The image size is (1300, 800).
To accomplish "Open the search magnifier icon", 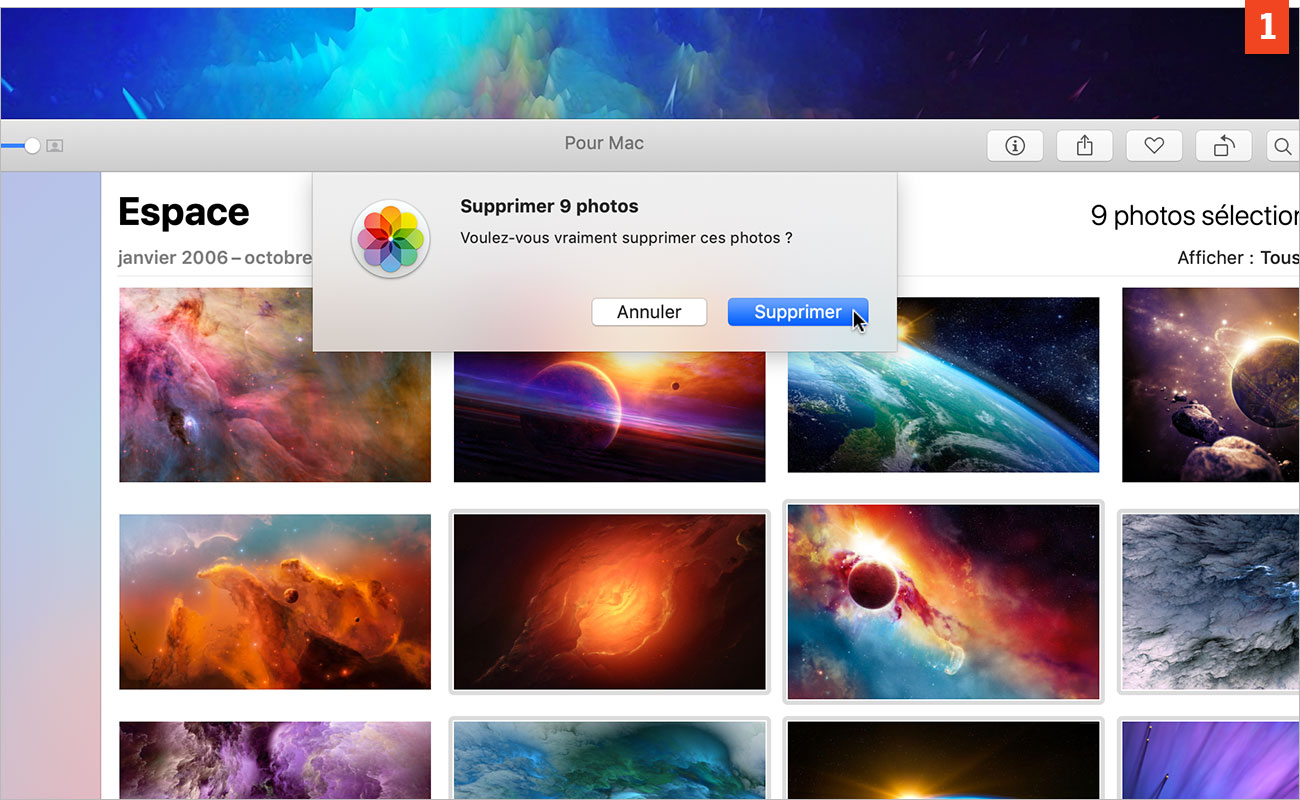I will [1282, 146].
